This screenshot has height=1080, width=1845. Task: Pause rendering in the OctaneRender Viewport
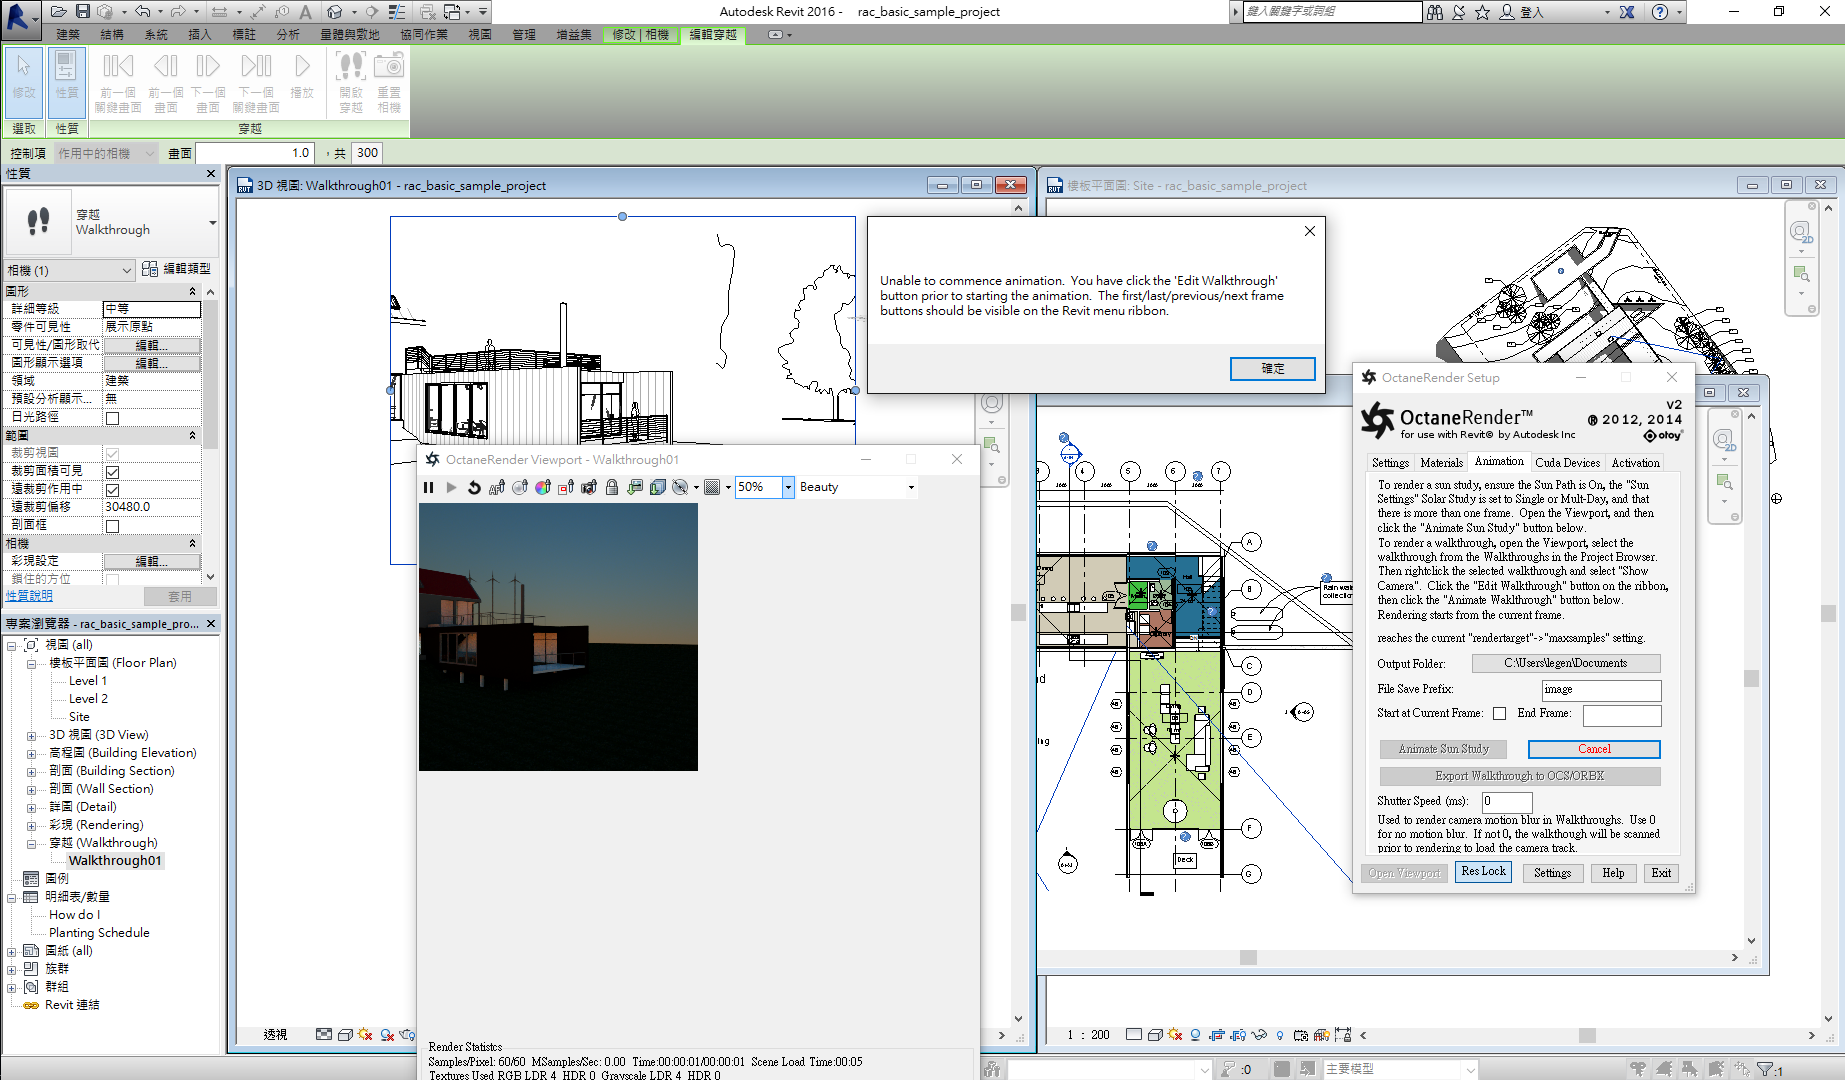428,487
